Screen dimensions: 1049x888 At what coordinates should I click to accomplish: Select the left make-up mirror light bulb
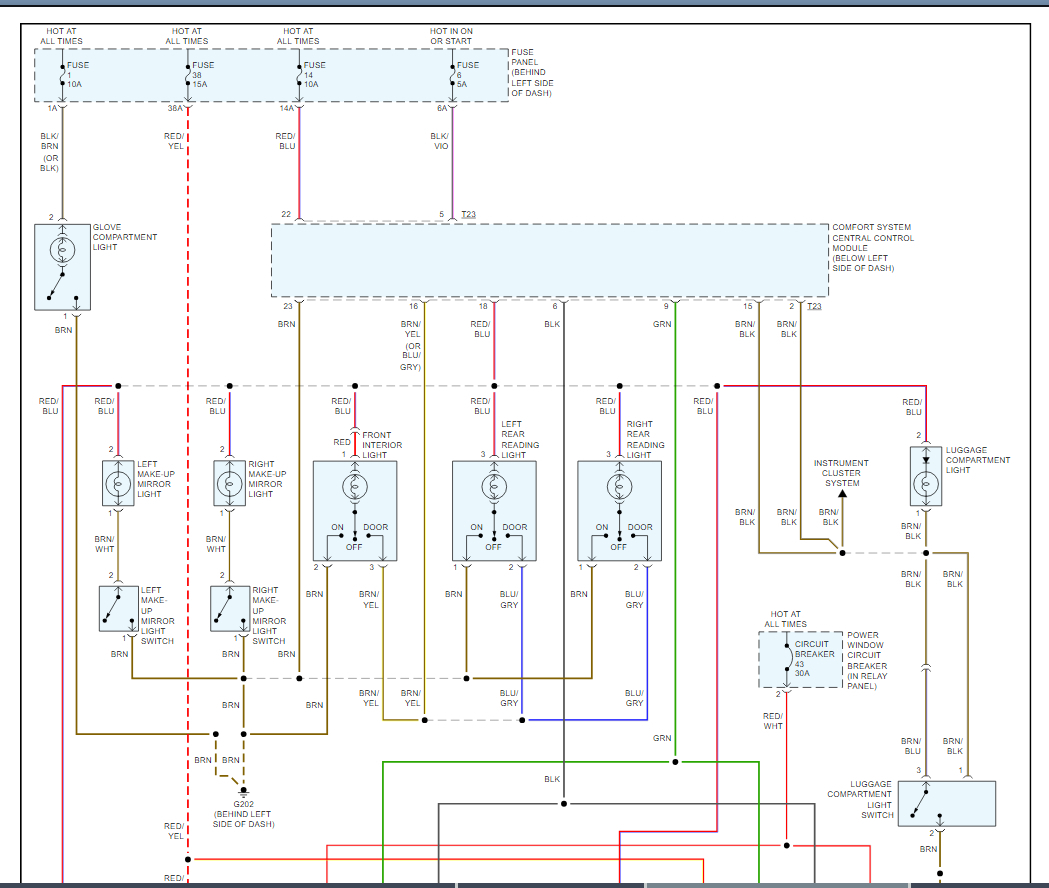point(118,483)
